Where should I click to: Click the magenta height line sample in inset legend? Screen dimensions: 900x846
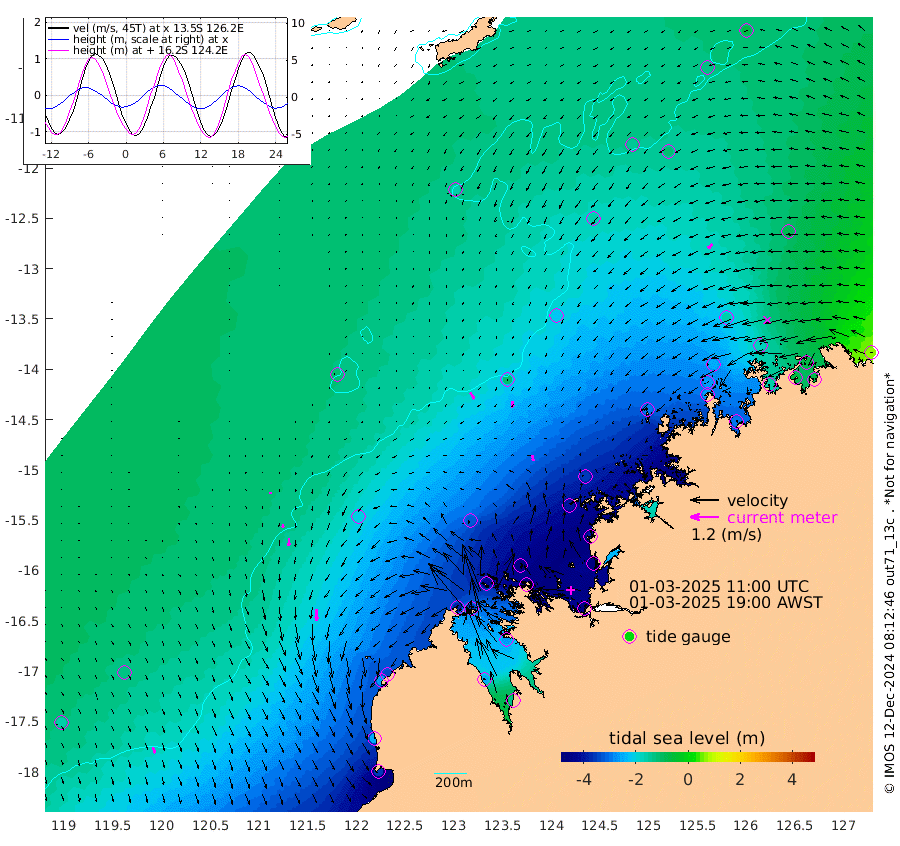(59, 50)
